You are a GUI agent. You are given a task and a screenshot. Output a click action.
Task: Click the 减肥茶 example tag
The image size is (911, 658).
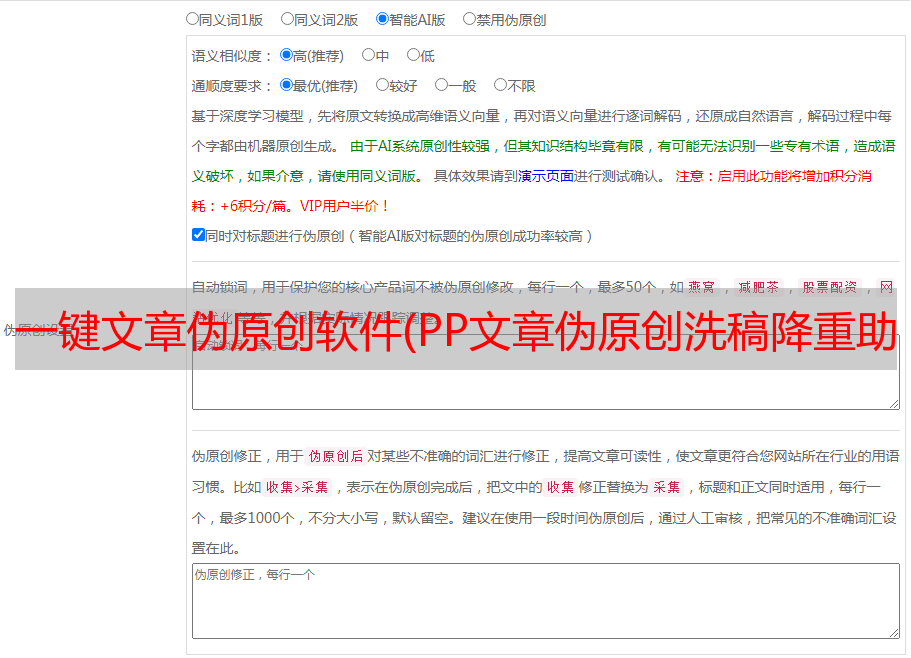758,287
